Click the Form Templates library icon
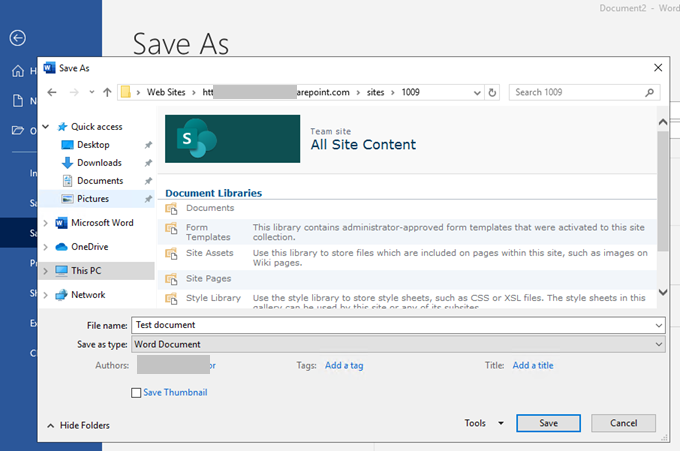The width and height of the screenshot is (680, 451). 171,228
